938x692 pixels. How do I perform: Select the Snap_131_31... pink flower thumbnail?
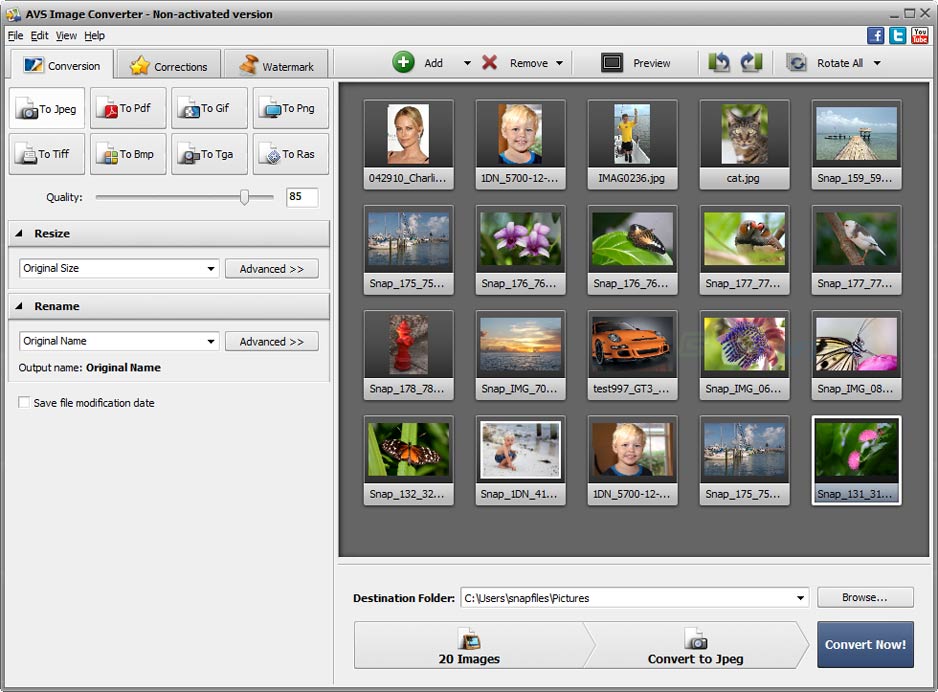856,460
